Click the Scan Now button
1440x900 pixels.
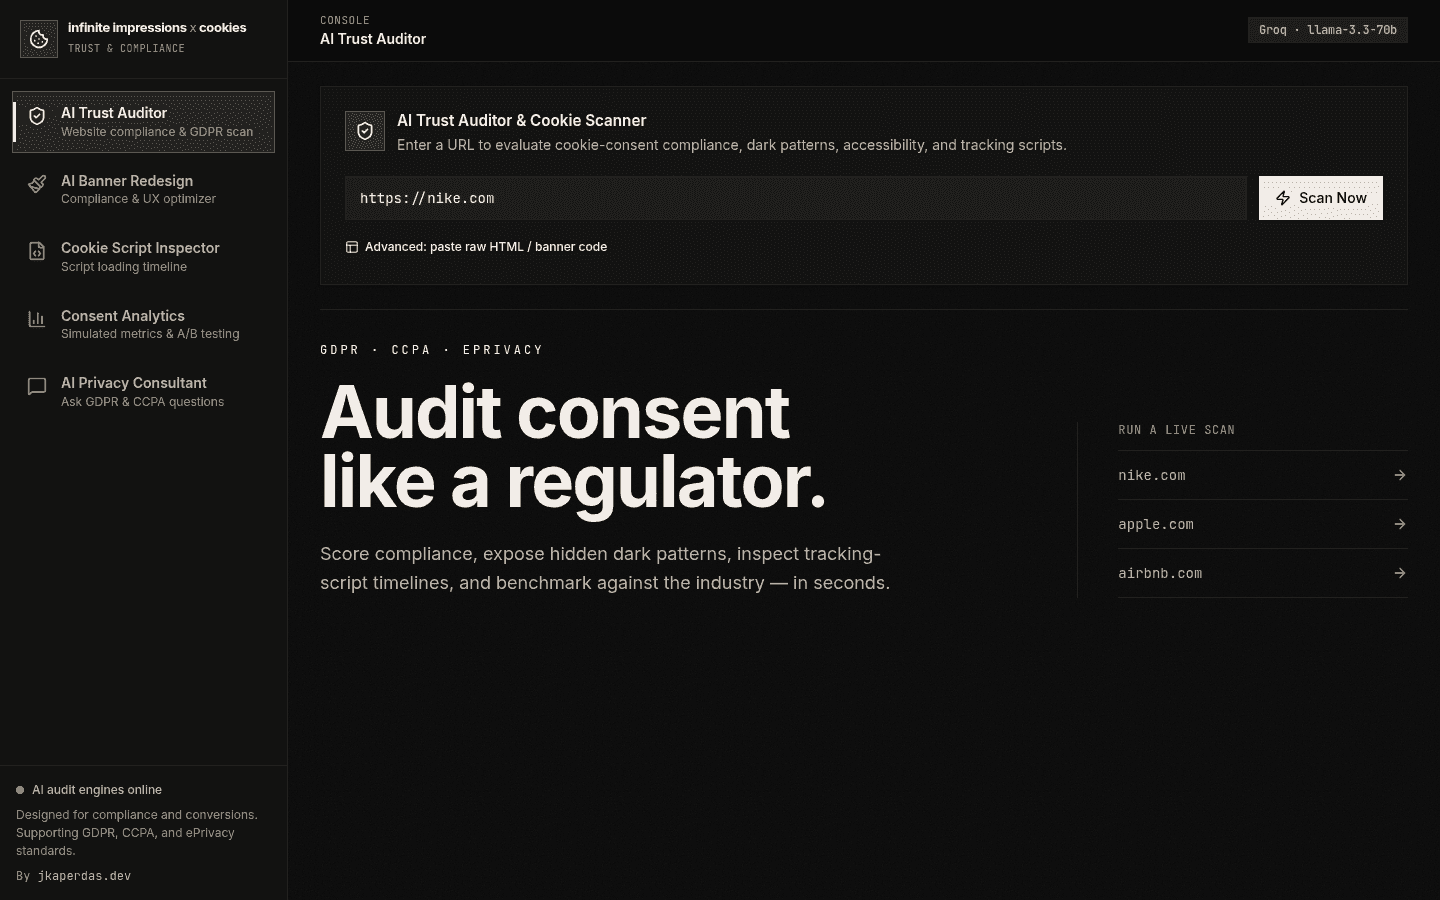[1320, 198]
